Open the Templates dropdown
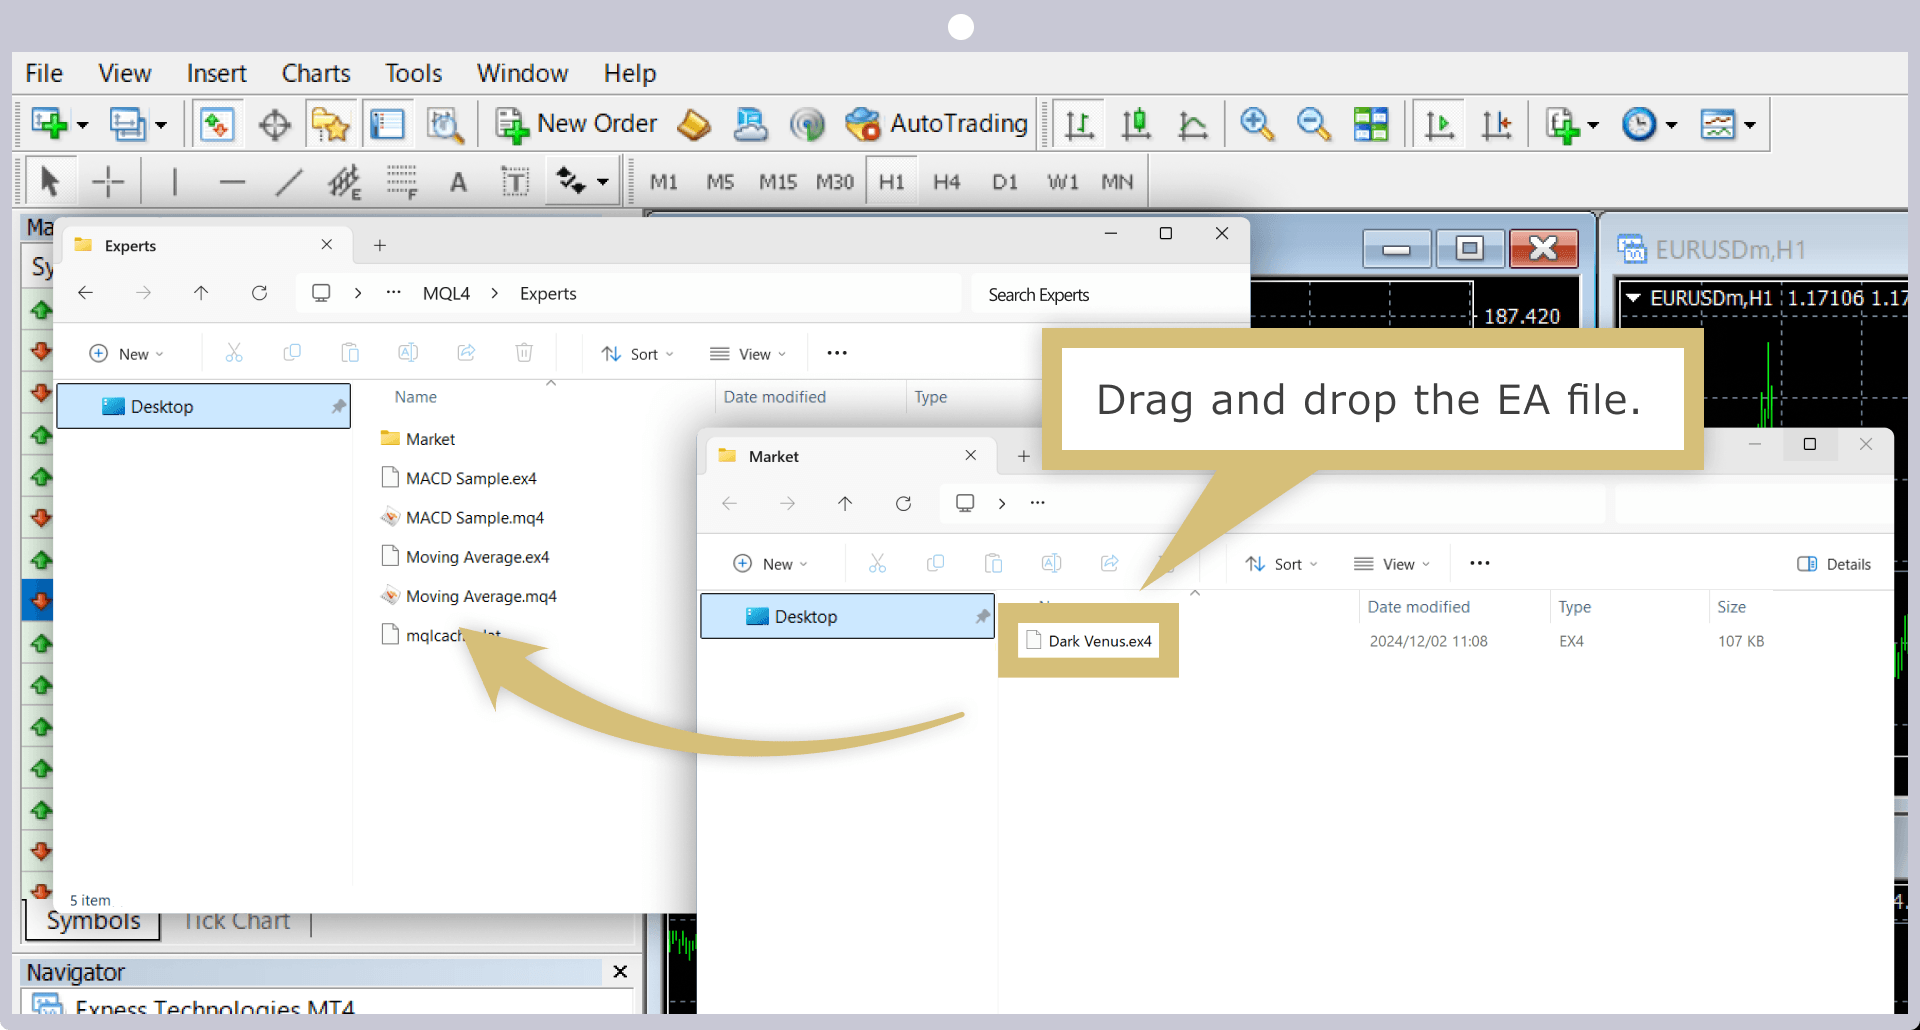This screenshot has height=1030, width=1920. [1728, 124]
